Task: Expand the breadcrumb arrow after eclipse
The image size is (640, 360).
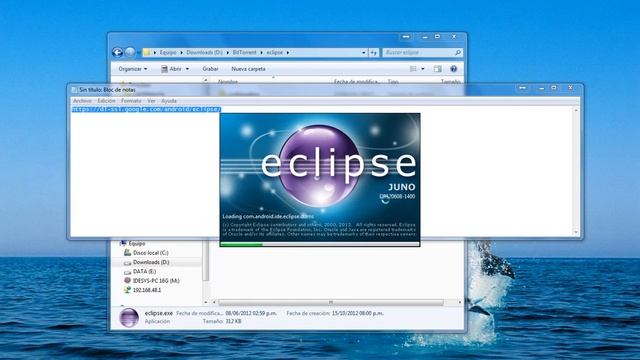Action: [288, 53]
